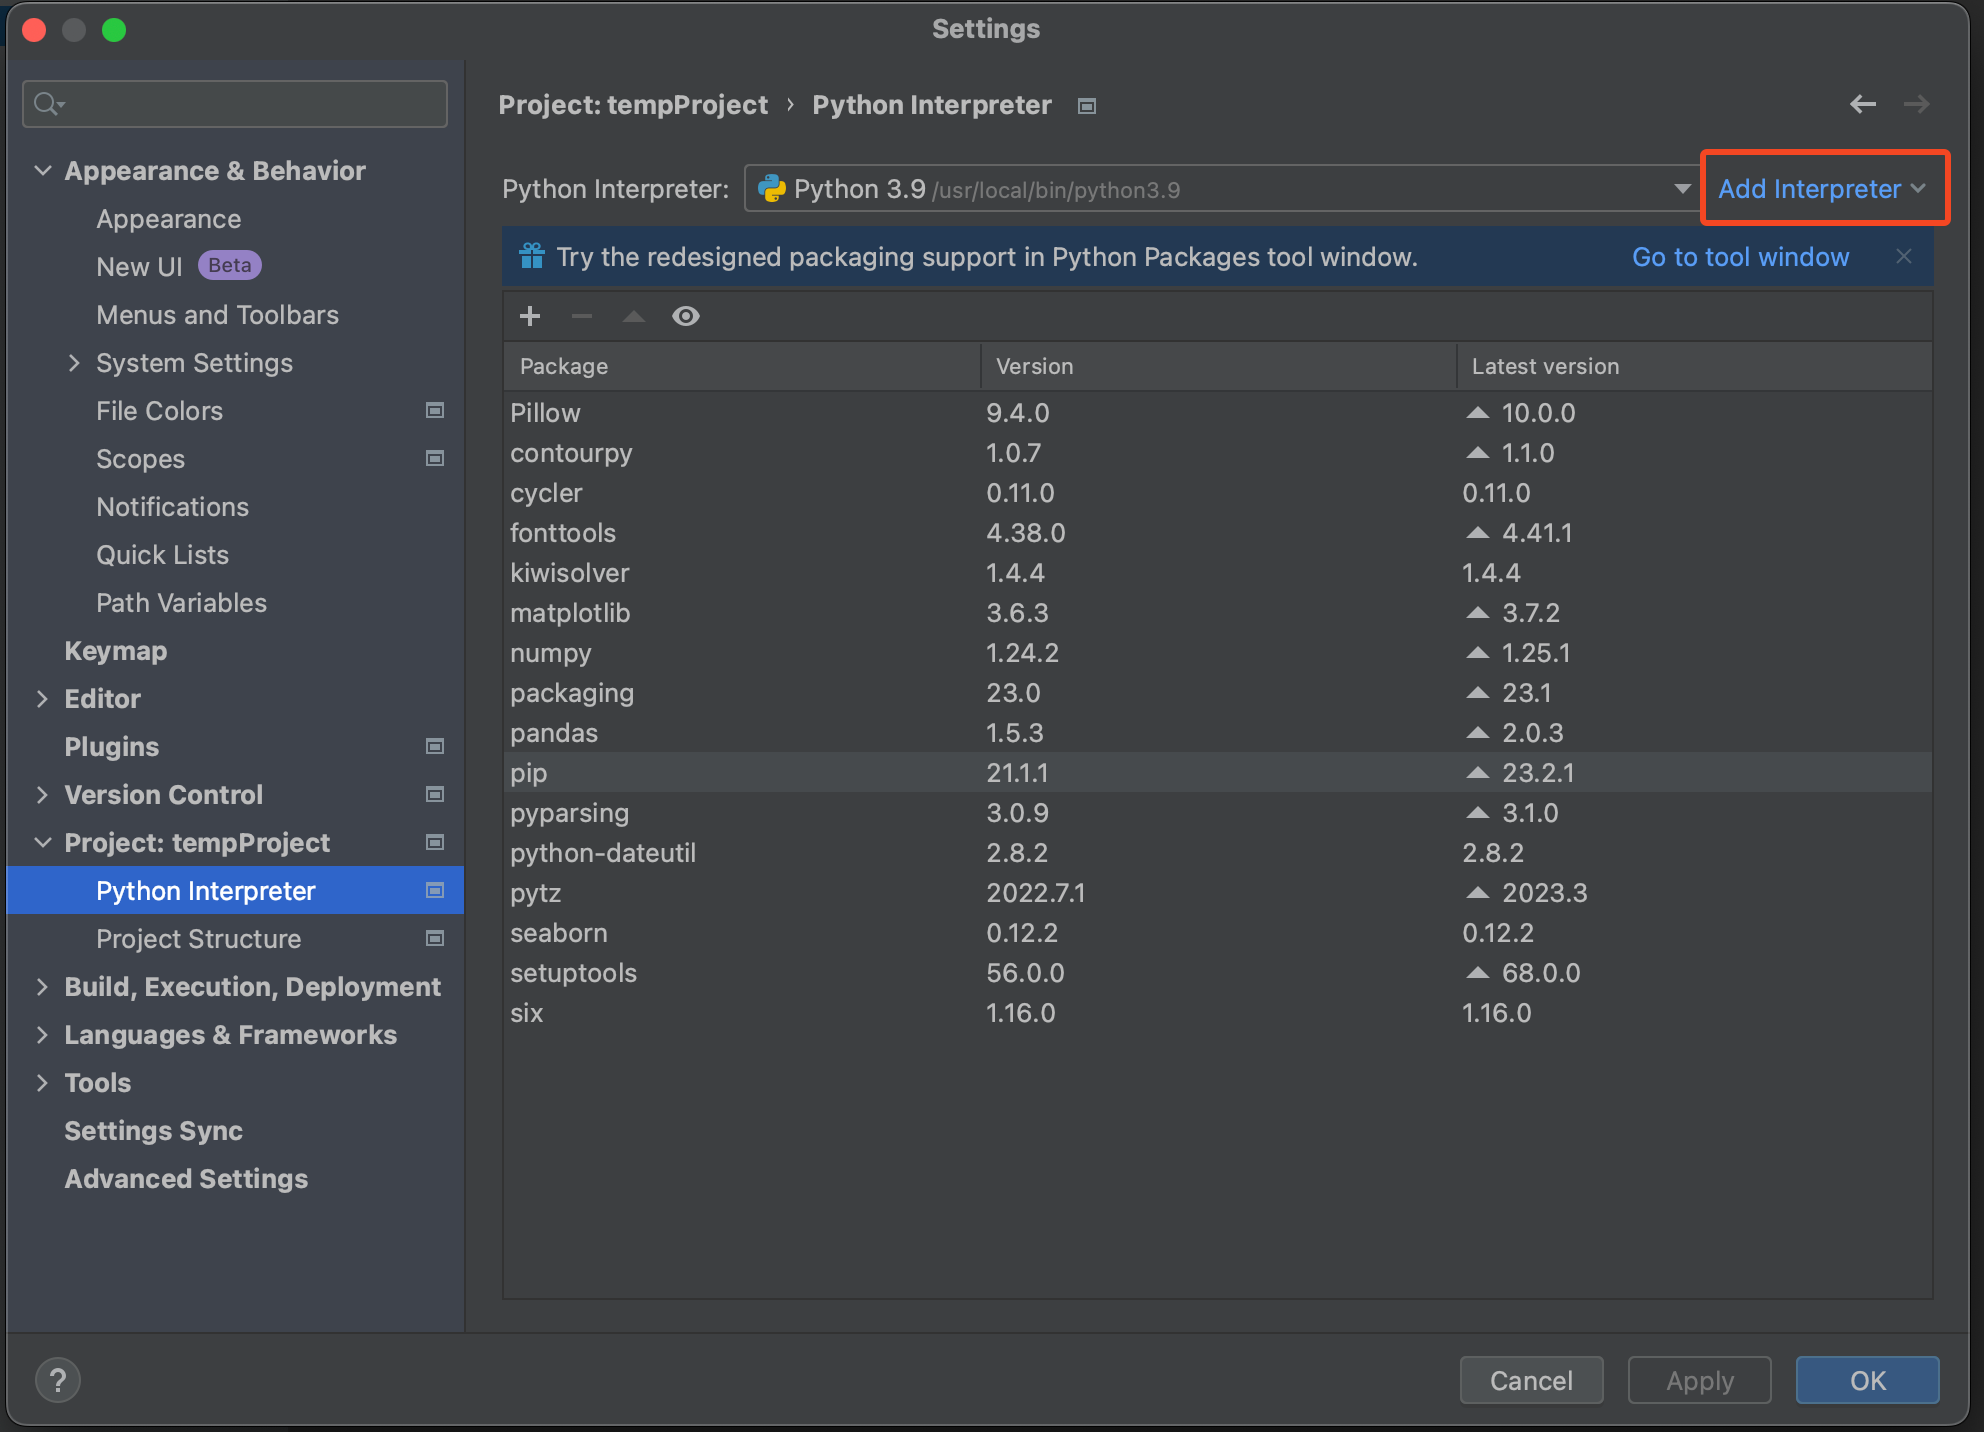1984x1432 pixels.
Task: Click marker icon beside Project Structure
Action: [435, 938]
